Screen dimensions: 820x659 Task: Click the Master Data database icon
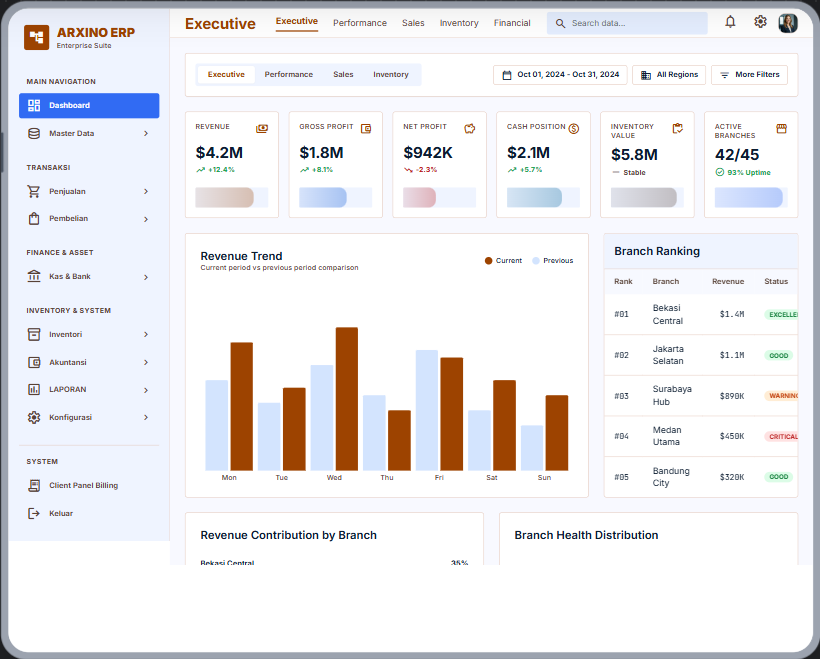(34, 133)
